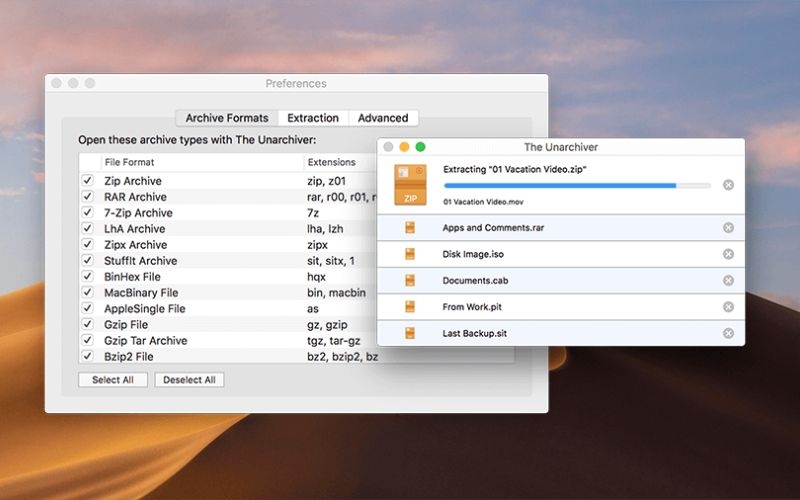Switch to the Extraction tab
This screenshot has height=500, width=800.
313,118
